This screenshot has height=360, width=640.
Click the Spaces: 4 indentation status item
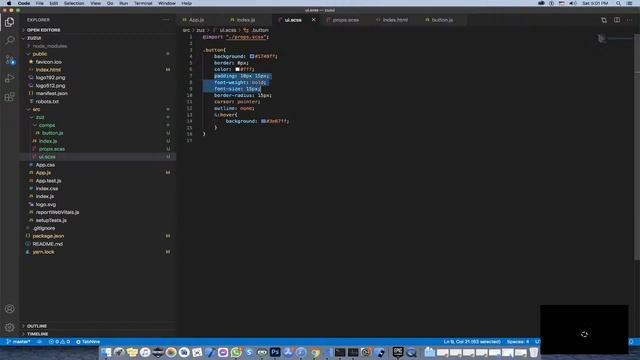pyautogui.click(x=518, y=342)
